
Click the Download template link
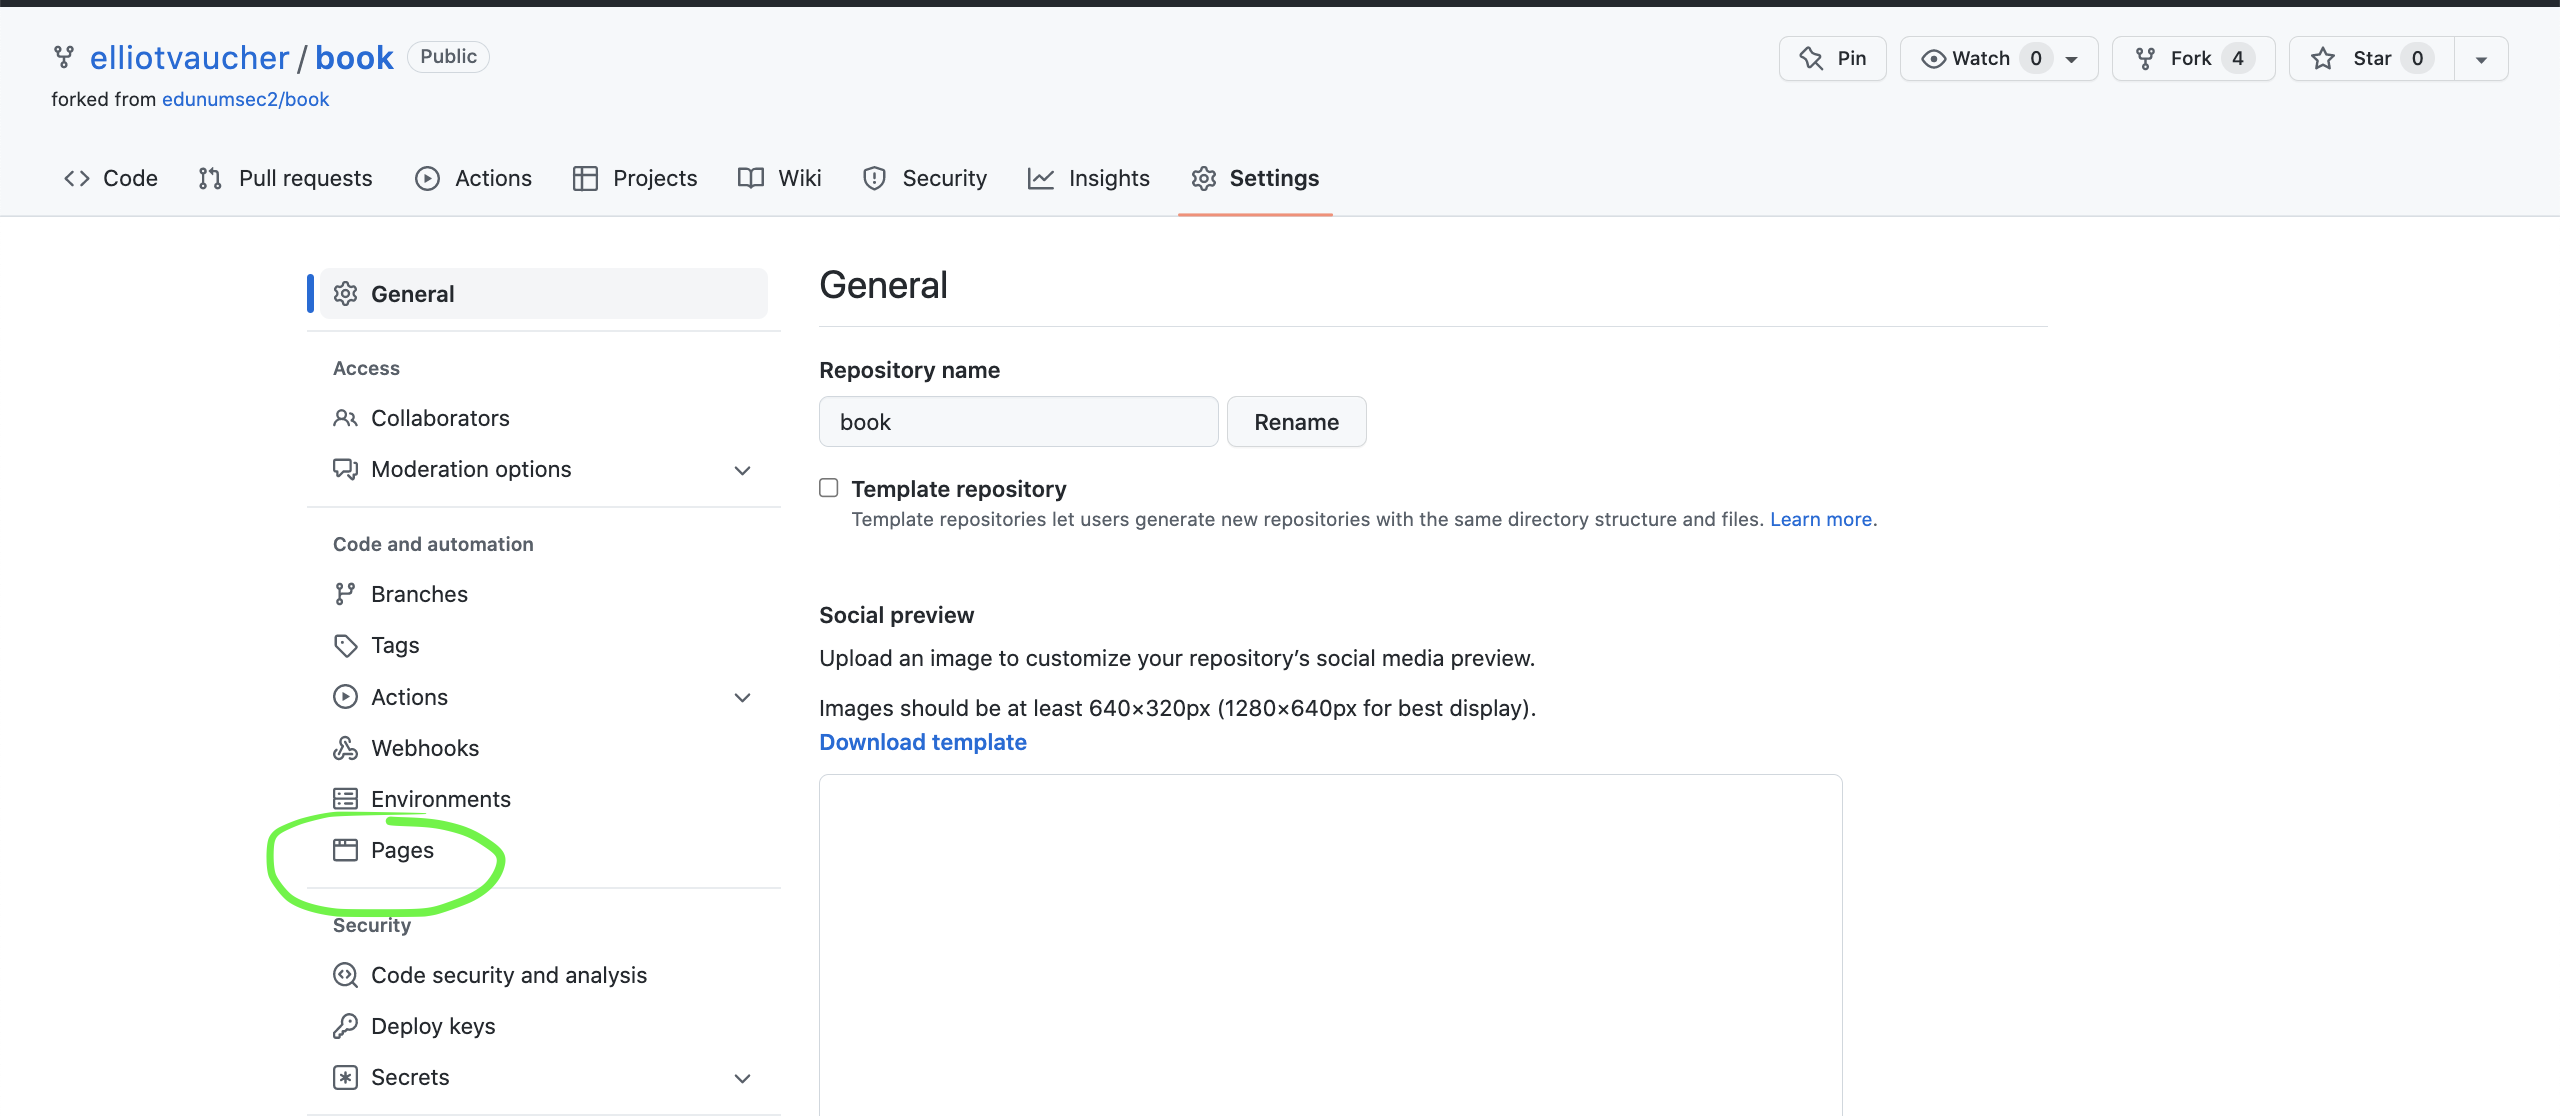pos(922,741)
